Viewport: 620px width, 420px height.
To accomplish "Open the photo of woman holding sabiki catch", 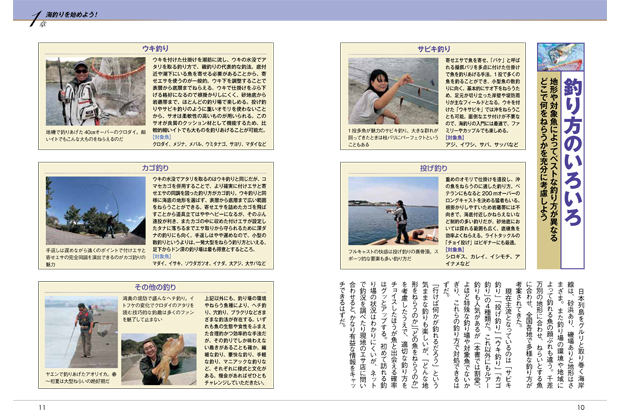I will (393, 91).
